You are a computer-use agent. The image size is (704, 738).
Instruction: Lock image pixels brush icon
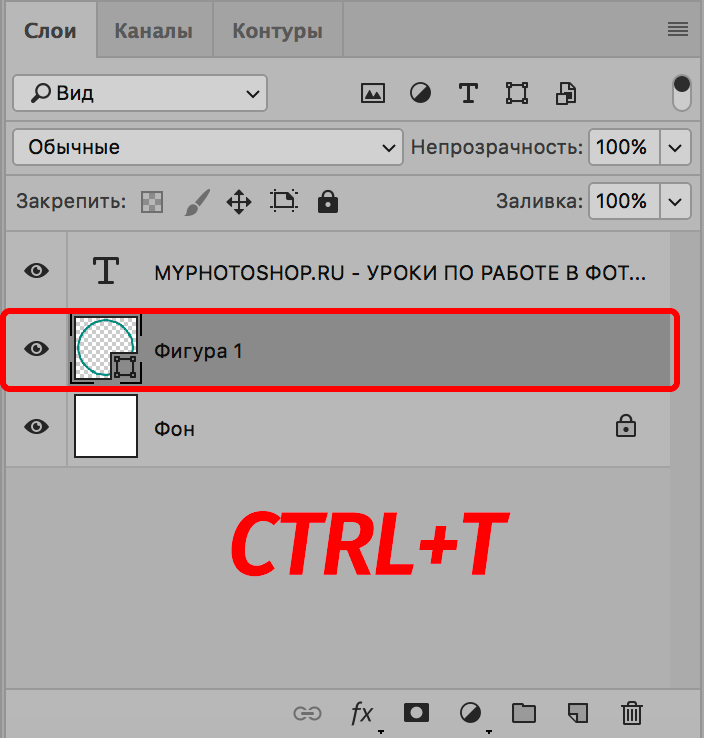(197, 202)
